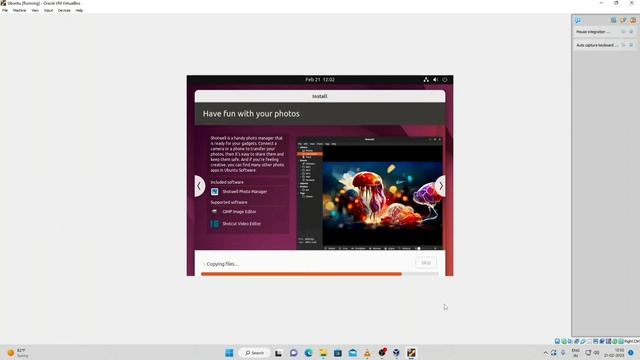
Task: Click the installation progress bar
Action: tap(320, 274)
